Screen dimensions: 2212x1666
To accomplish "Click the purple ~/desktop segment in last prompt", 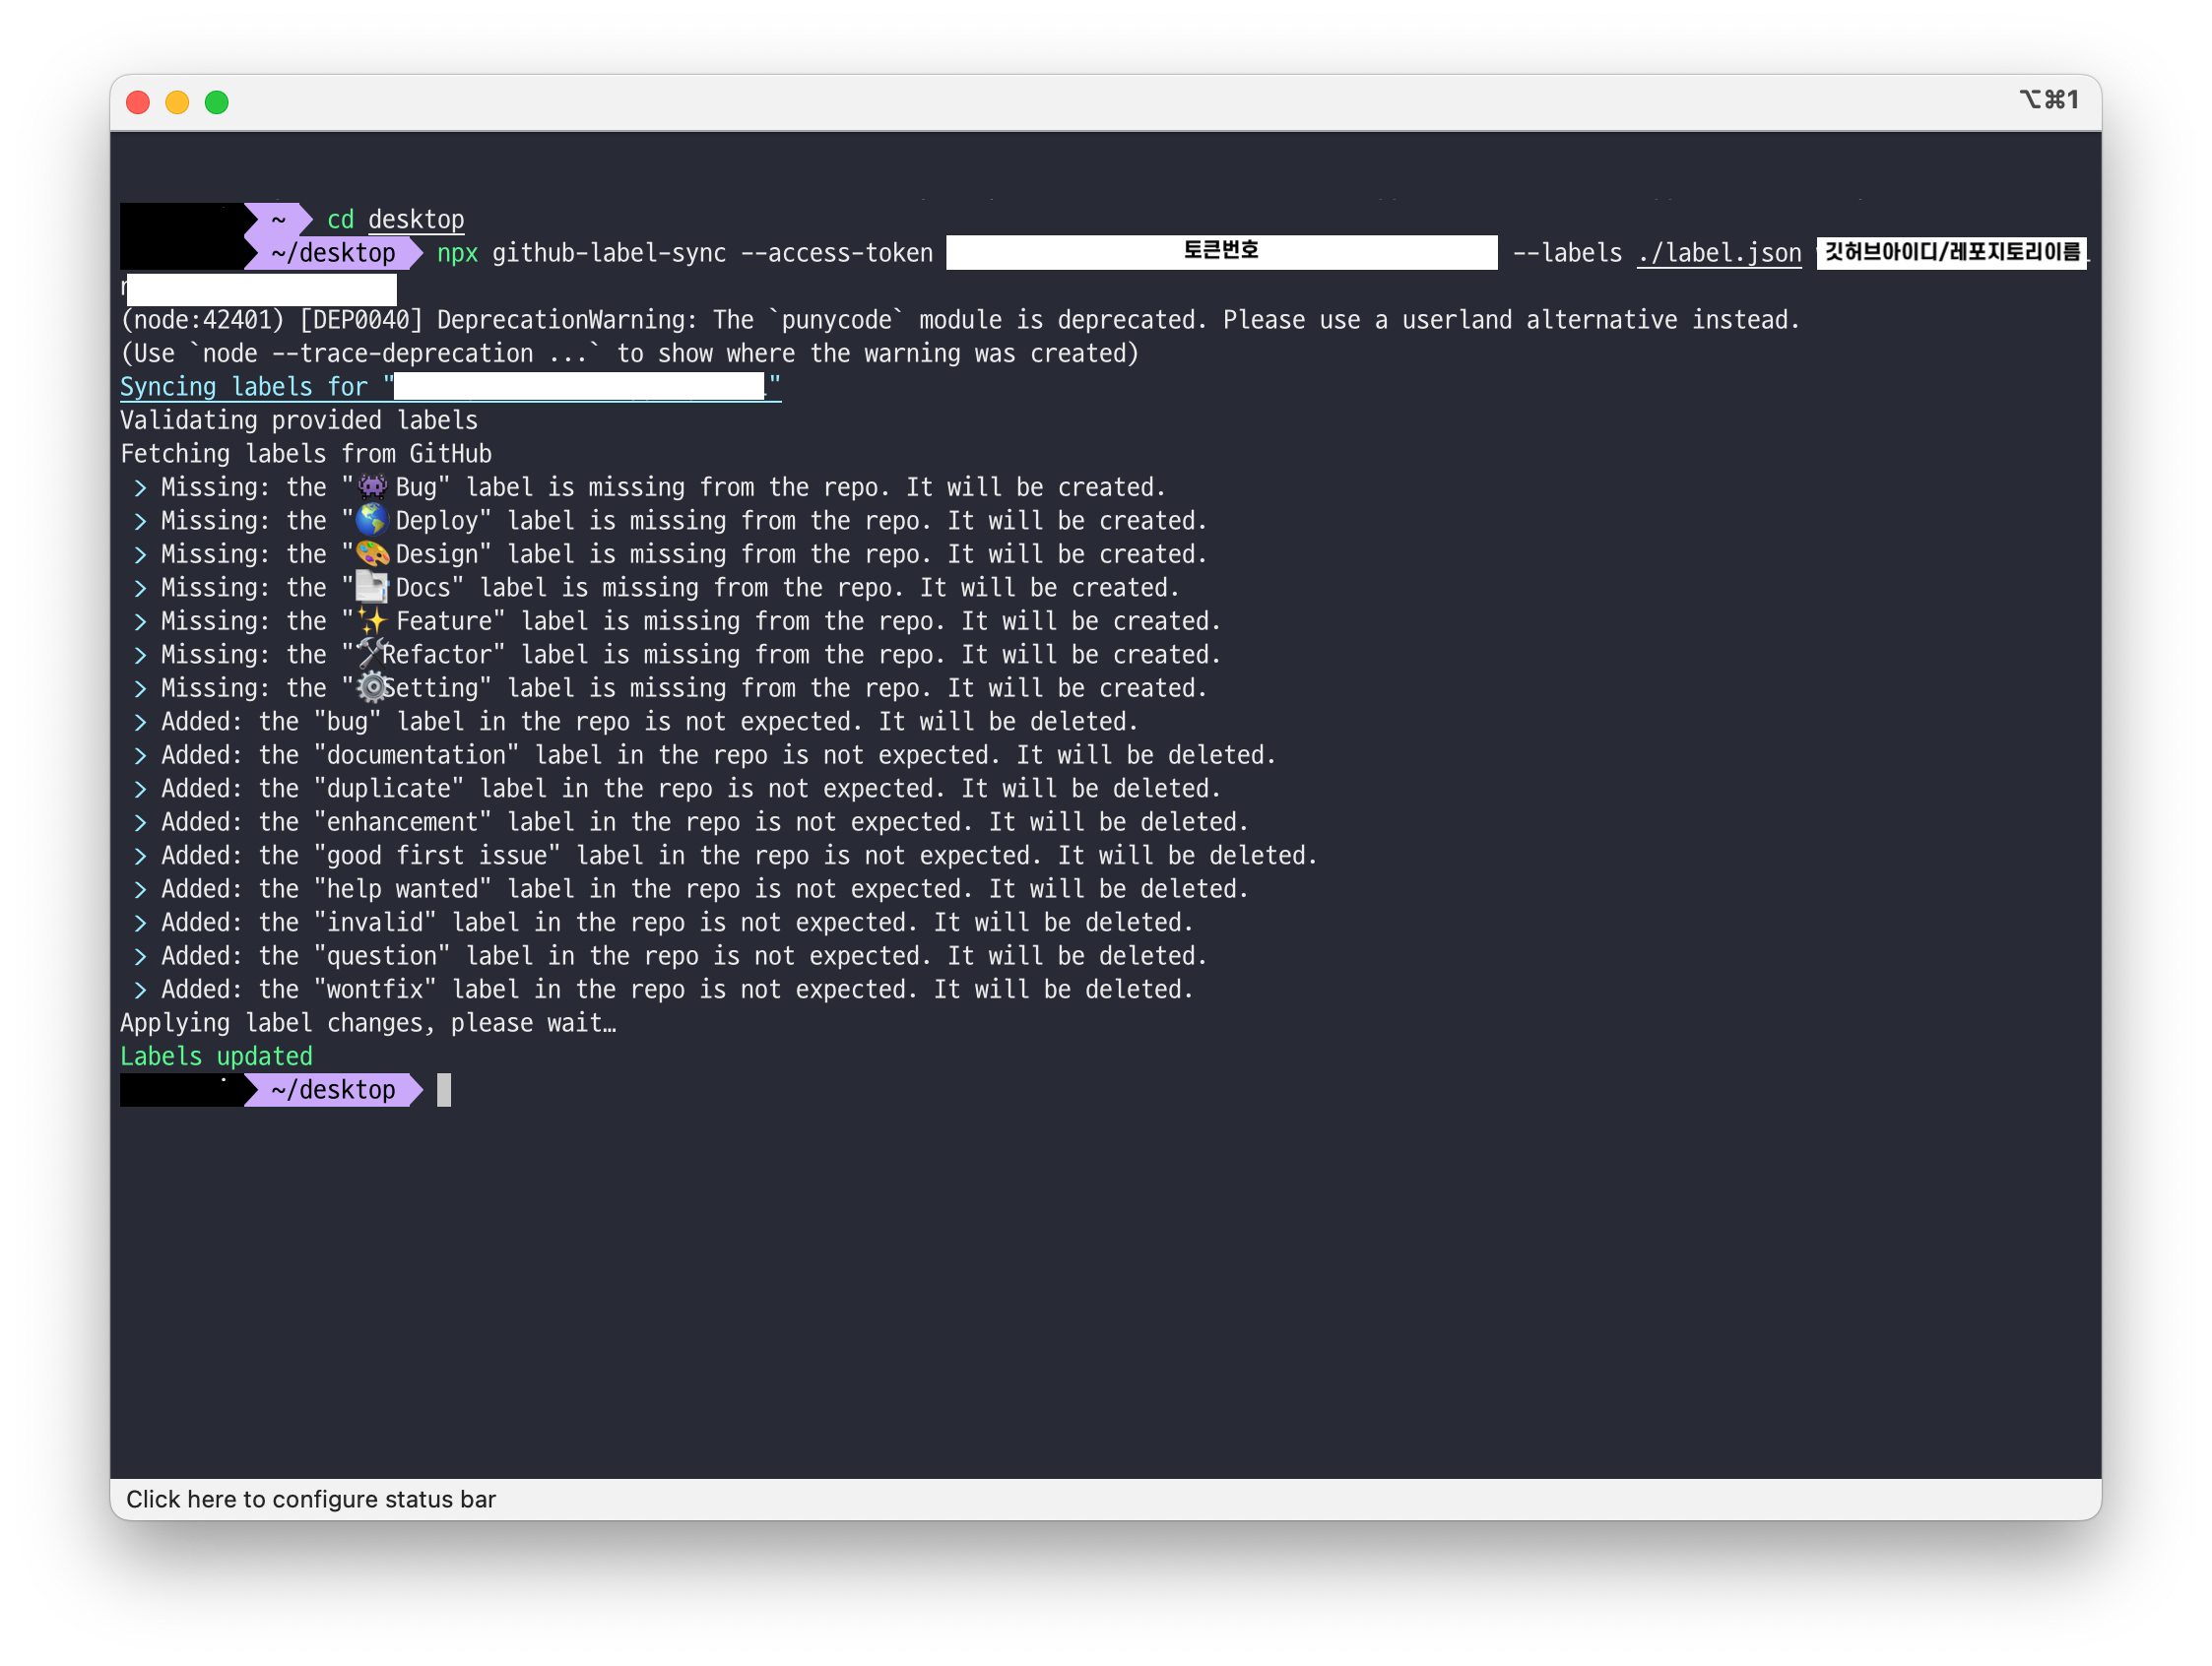I will coord(333,1090).
